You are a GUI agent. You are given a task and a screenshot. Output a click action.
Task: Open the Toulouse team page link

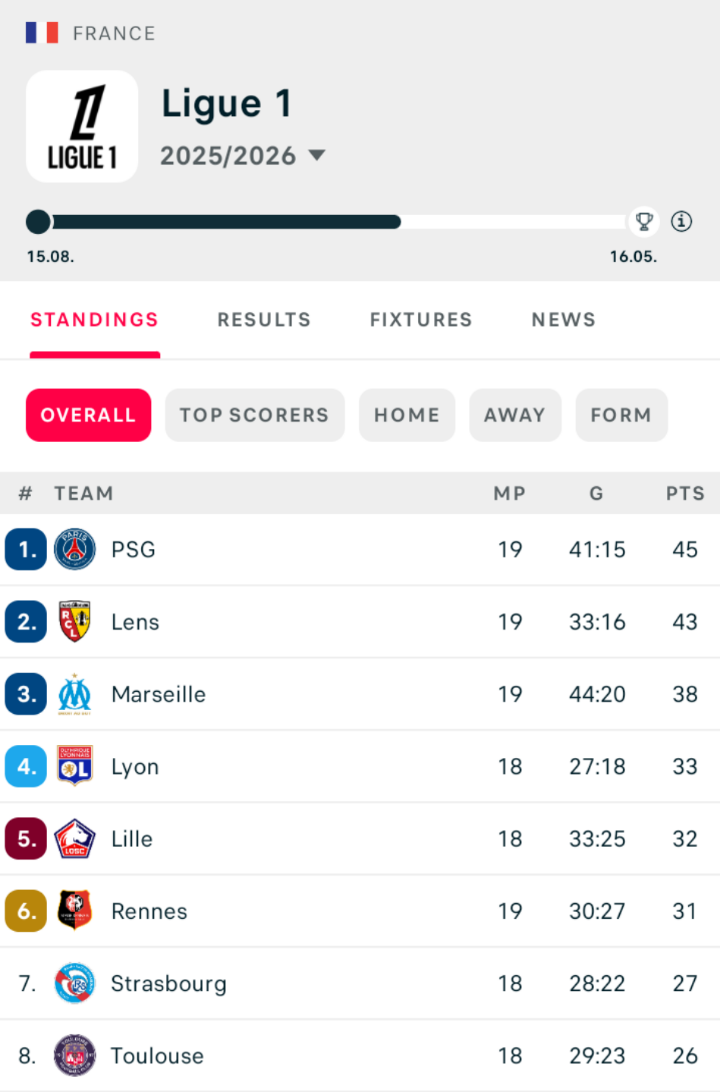(x=157, y=1056)
